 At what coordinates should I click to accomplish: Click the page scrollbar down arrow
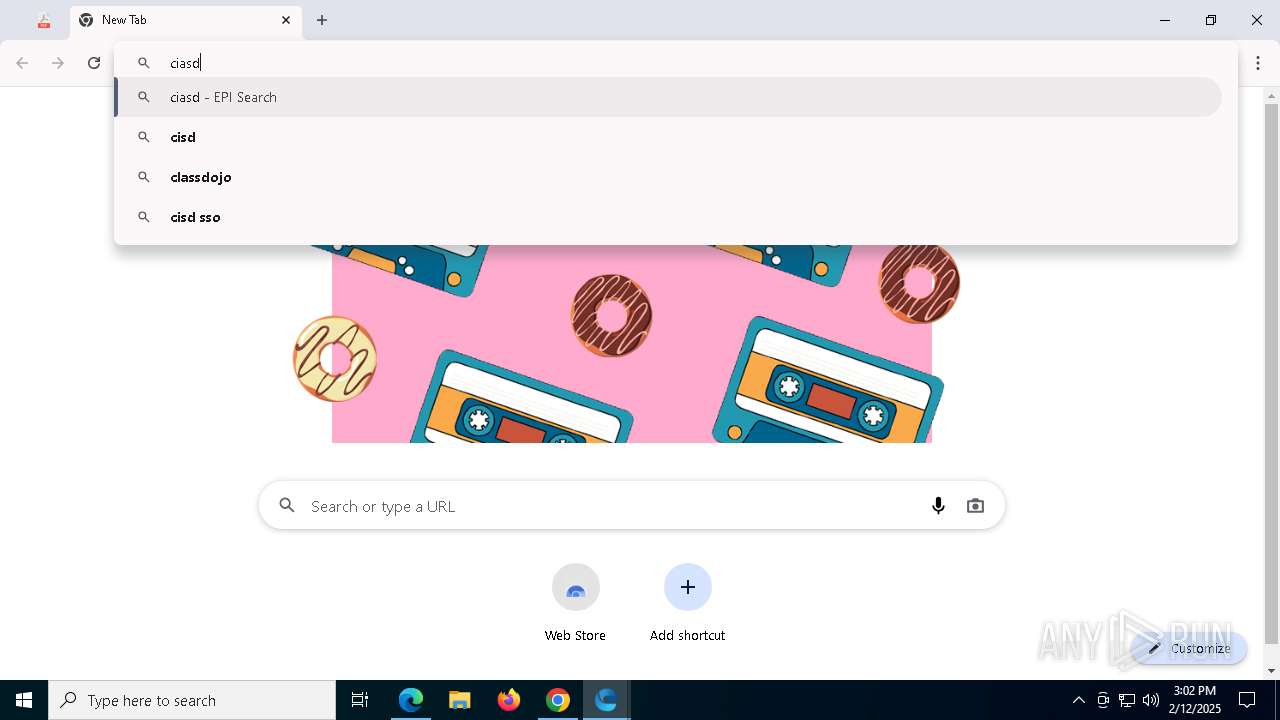1272,671
